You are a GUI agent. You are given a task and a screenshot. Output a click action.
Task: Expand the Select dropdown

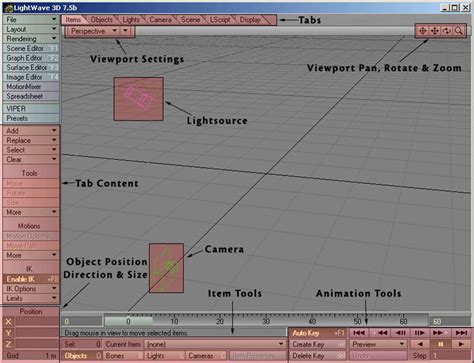[31, 150]
